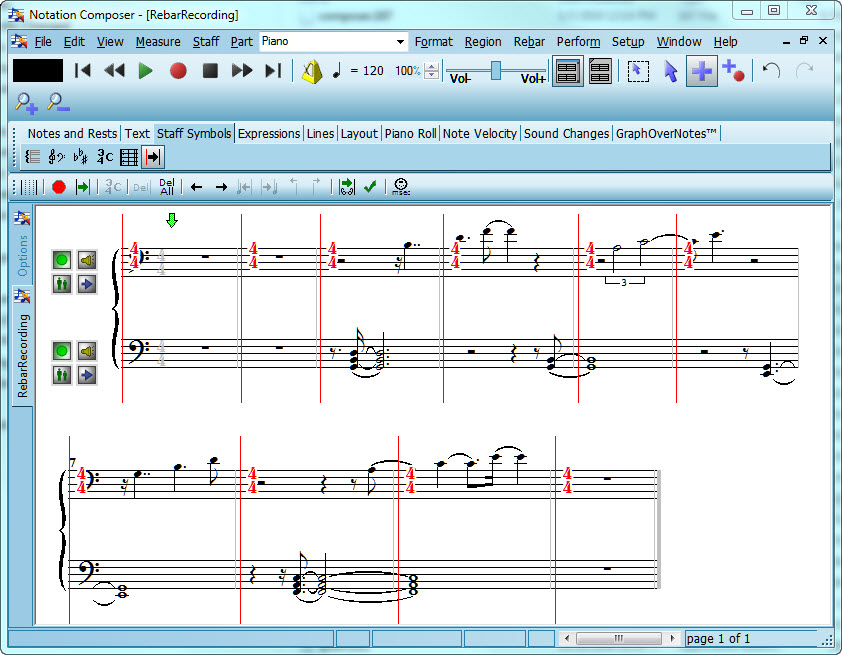Toggle the green record indicator on bass staff
The width and height of the screenshot is (842, 655).
[x=61, y=350]
